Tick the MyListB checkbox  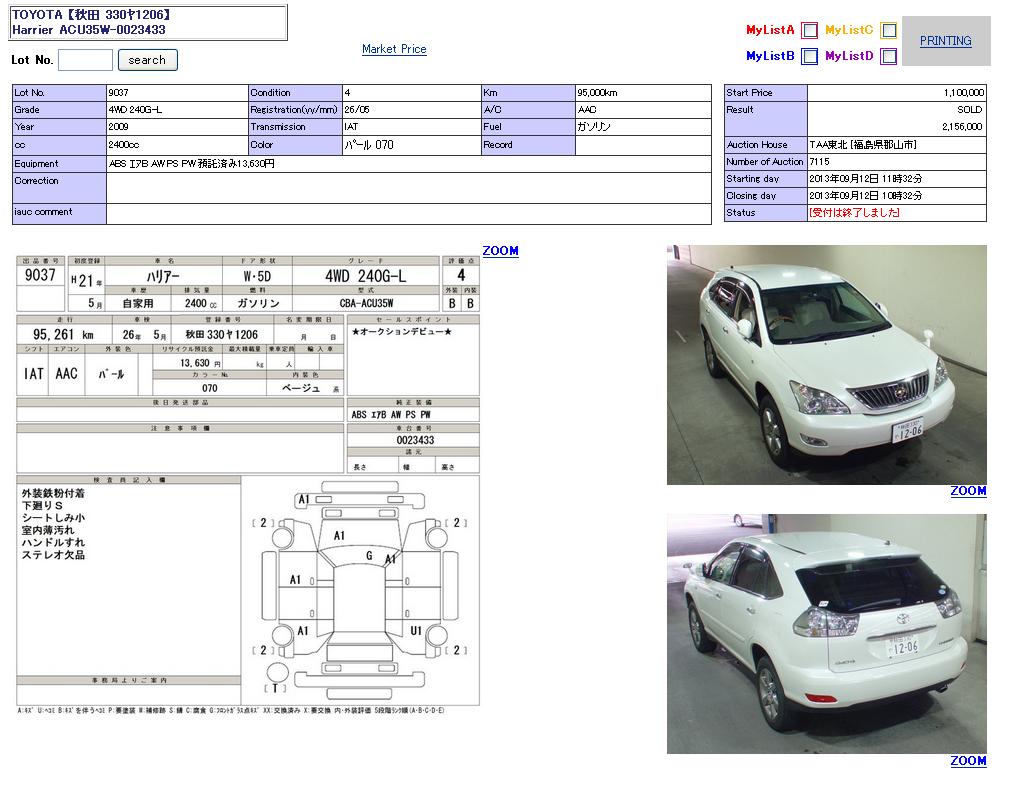tap(809, 57)
